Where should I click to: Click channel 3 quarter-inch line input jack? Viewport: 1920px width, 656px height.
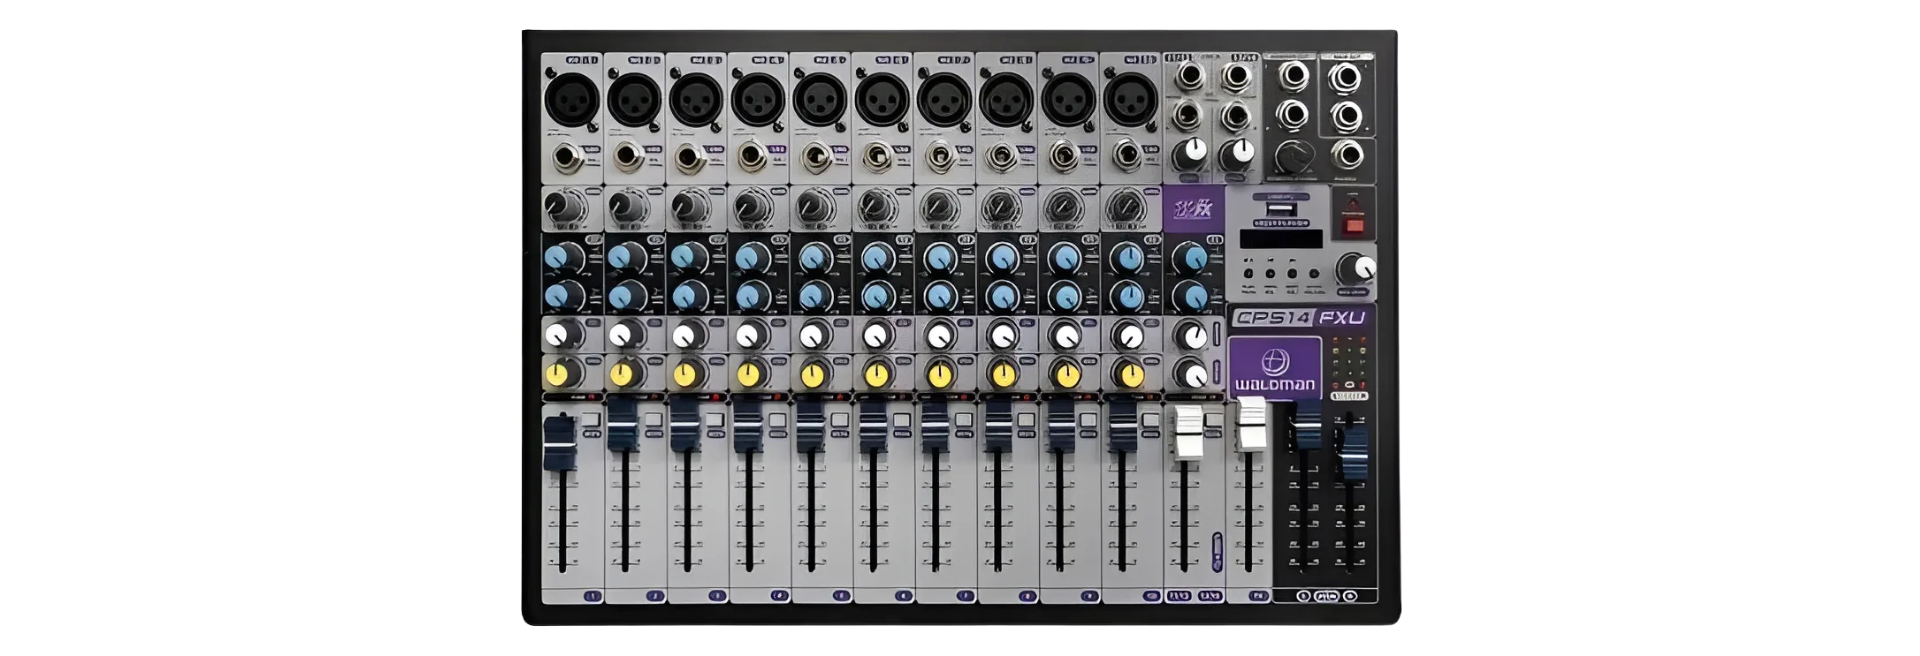point(691,157)
